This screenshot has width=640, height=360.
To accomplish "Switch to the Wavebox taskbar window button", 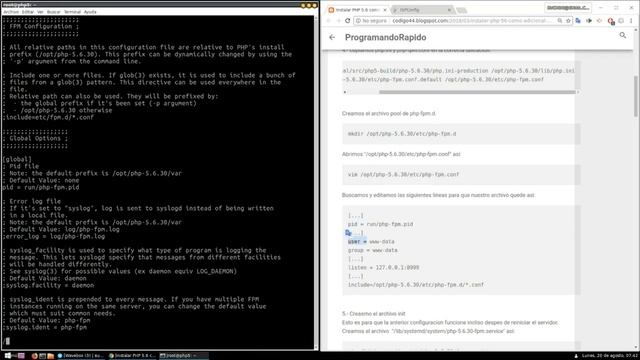I will point(81,356).
